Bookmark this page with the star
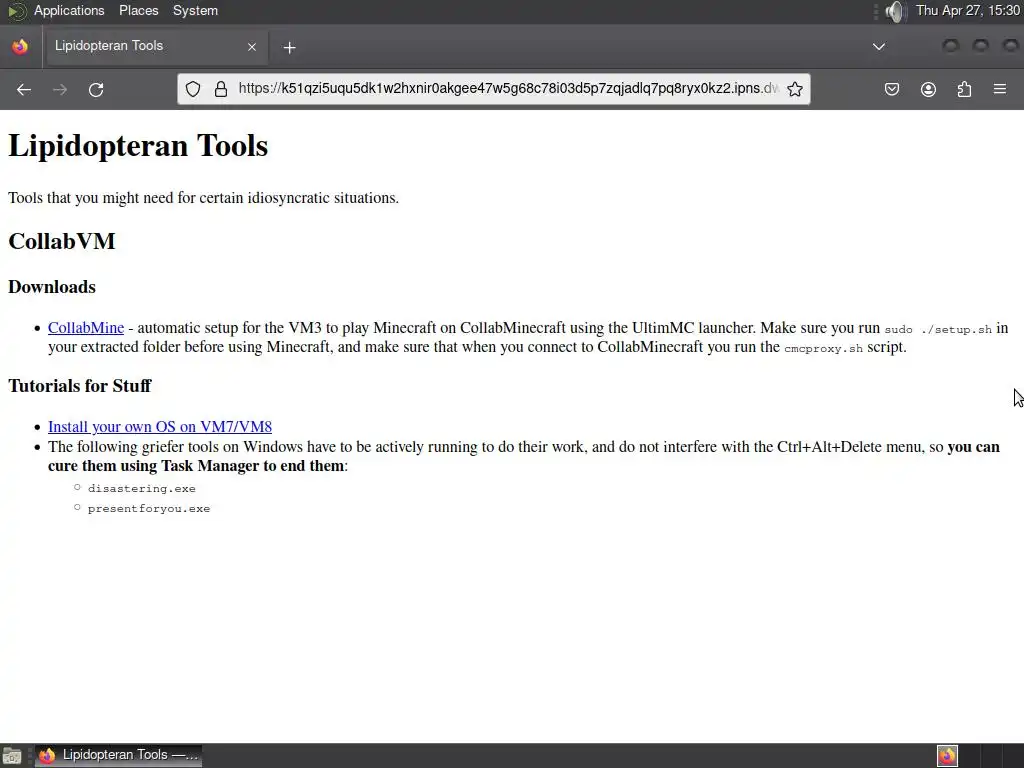This screenshot has height=768, width=1024. click(795, 89)
